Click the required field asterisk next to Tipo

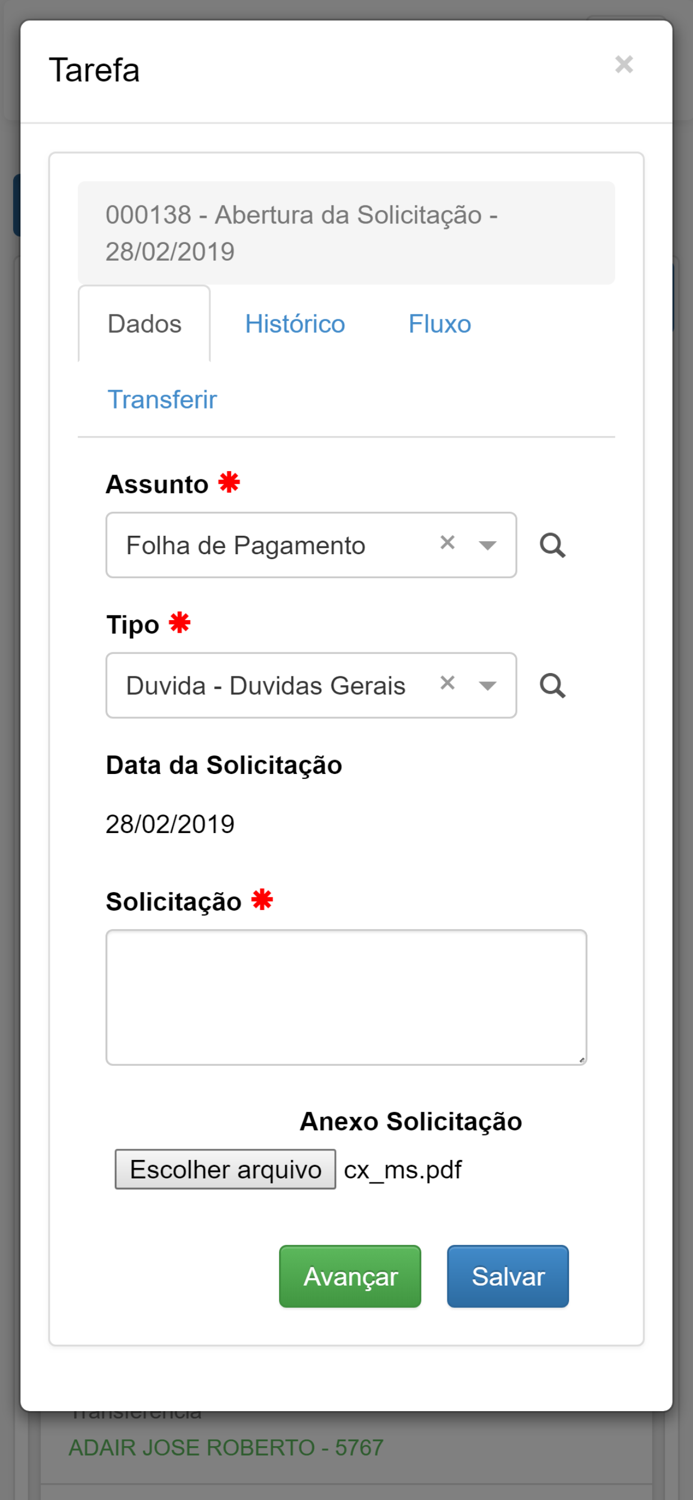(178, 622)
